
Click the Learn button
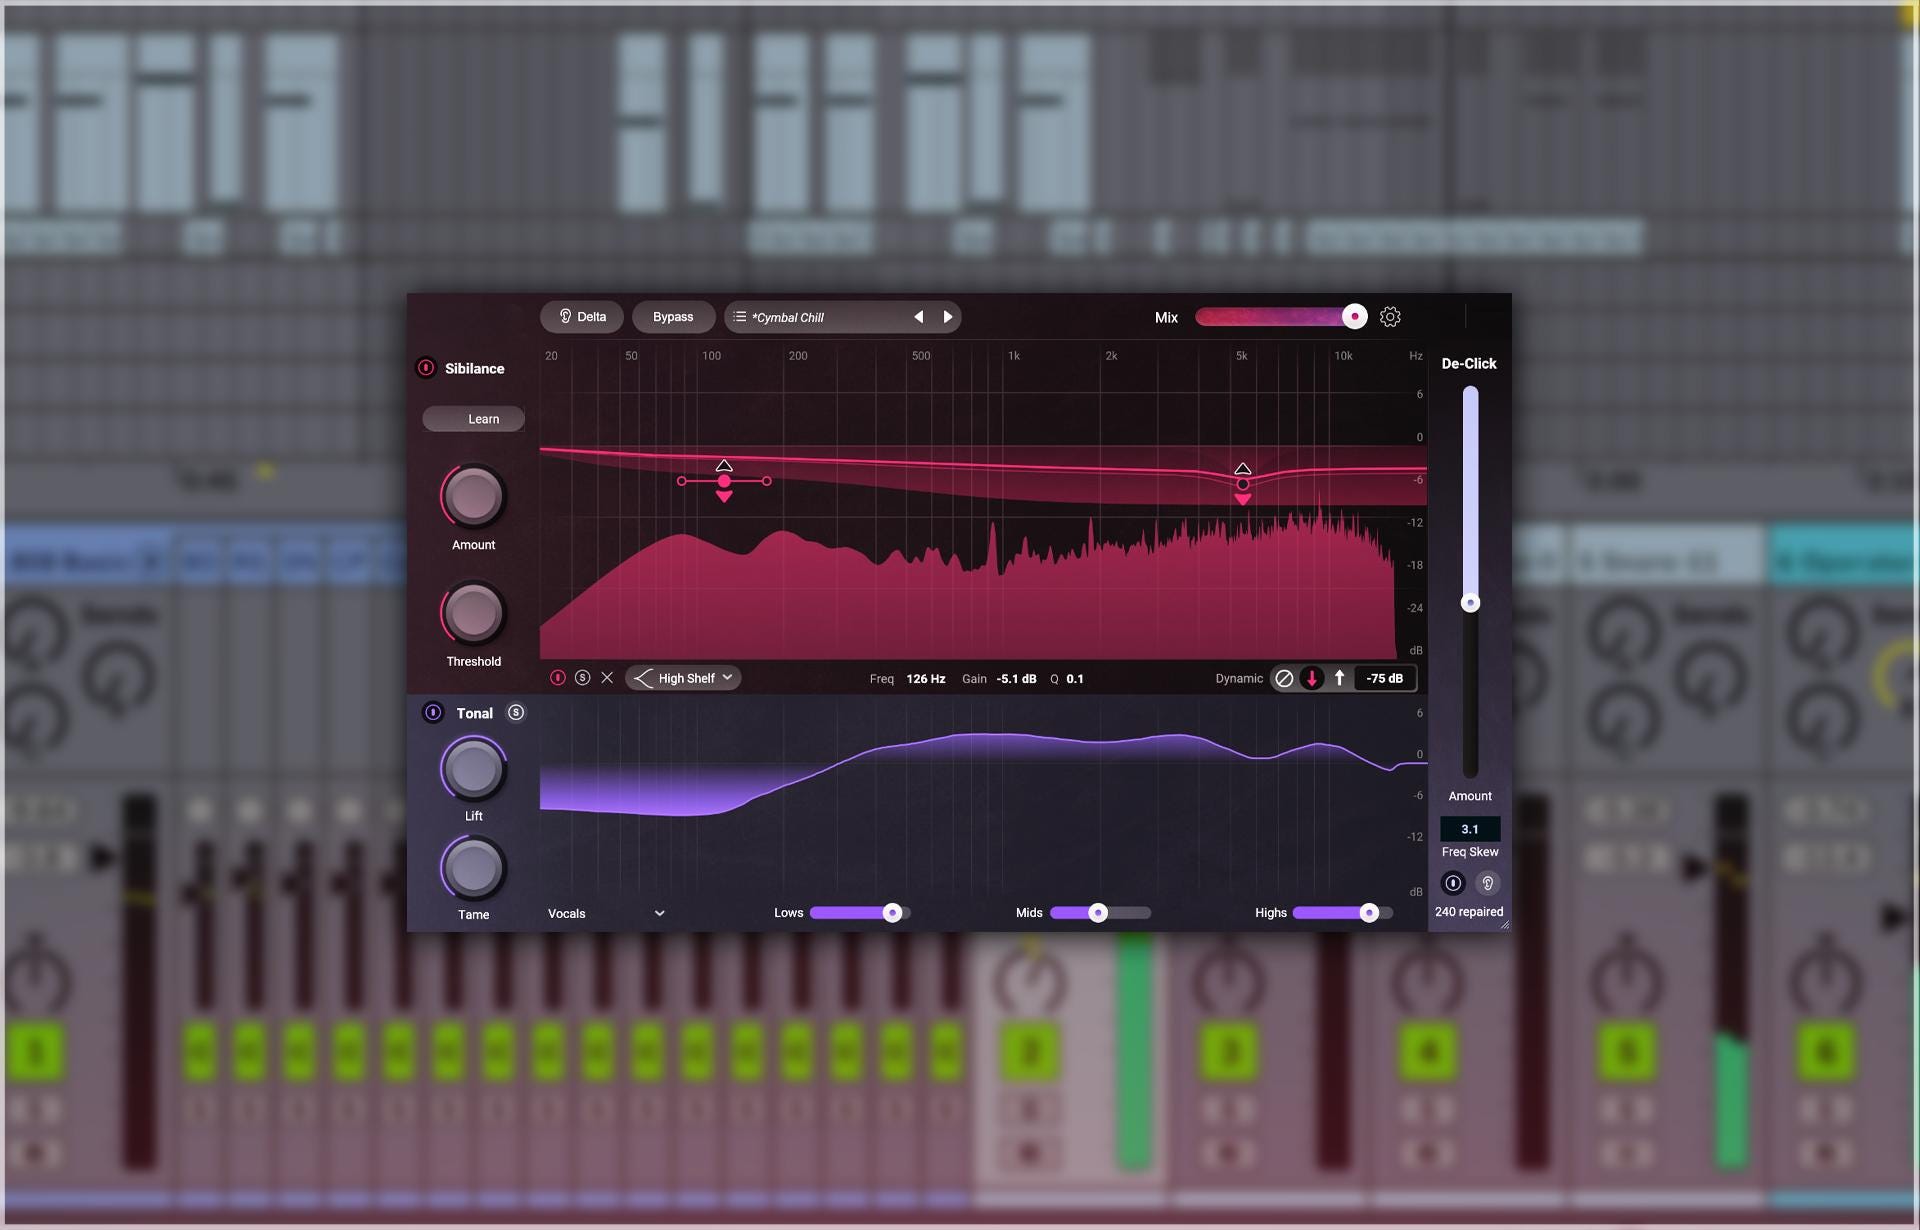473,419
